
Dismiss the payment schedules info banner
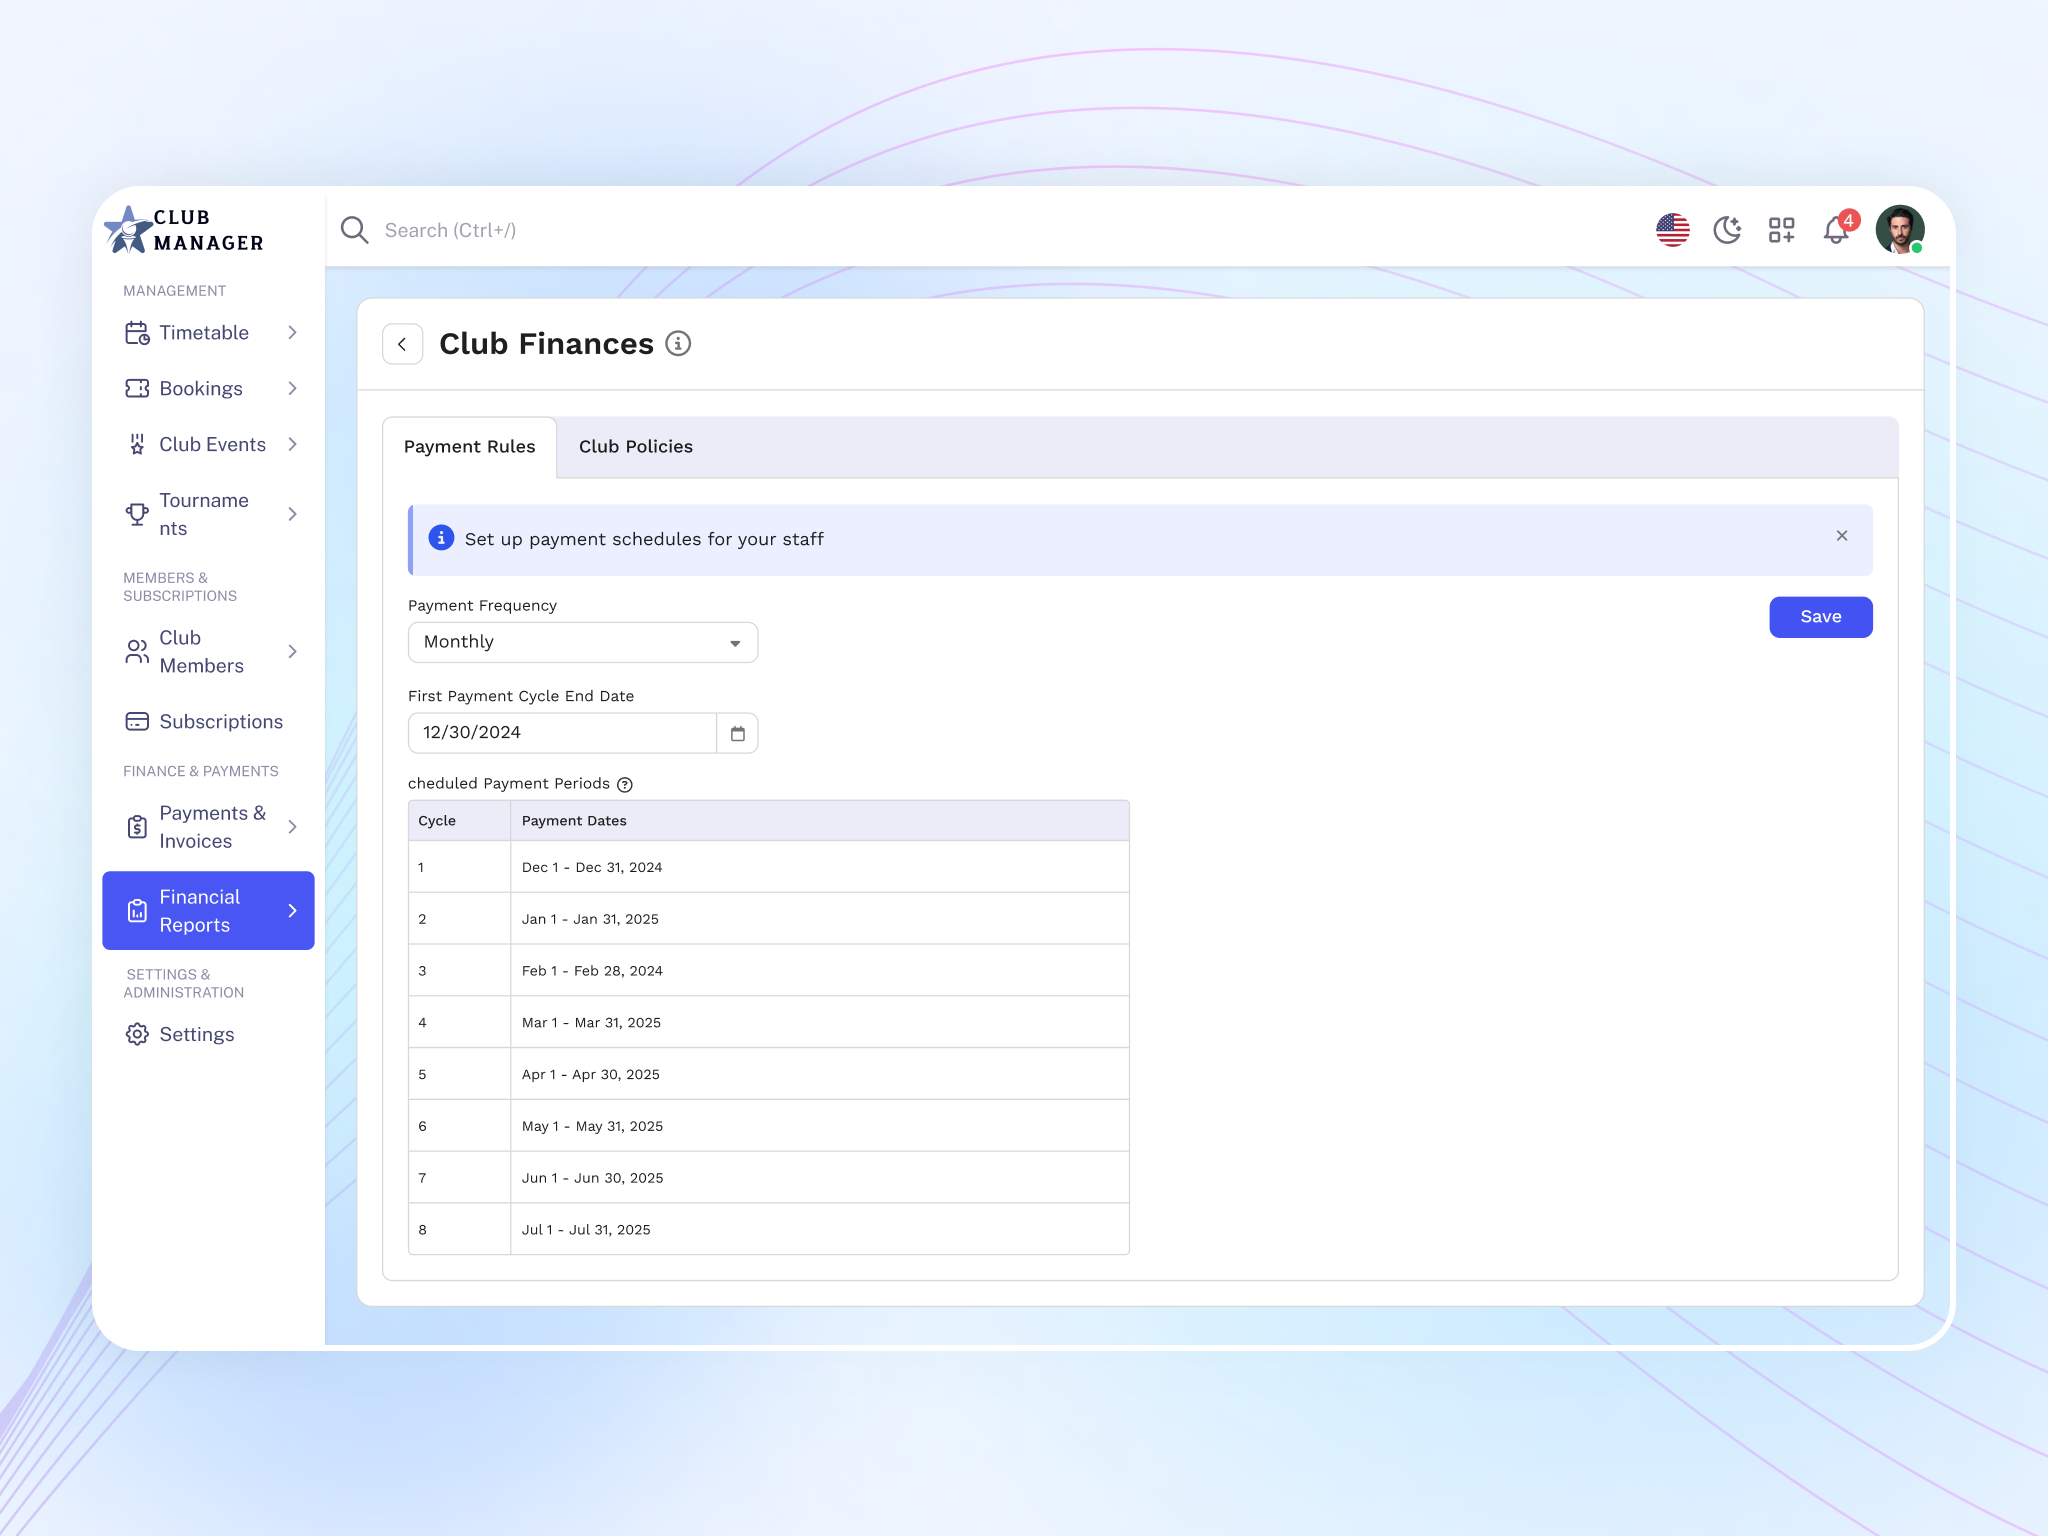pyautogui.click(x=1841, y=536)
